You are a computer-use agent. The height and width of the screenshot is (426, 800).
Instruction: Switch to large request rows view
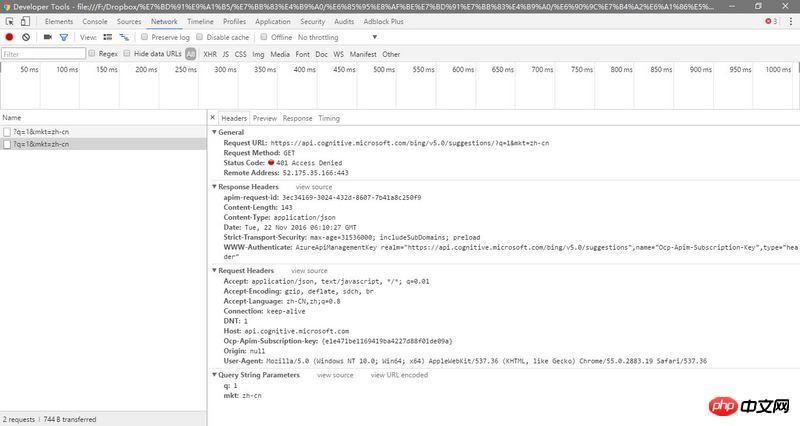[x=108, y=37]
